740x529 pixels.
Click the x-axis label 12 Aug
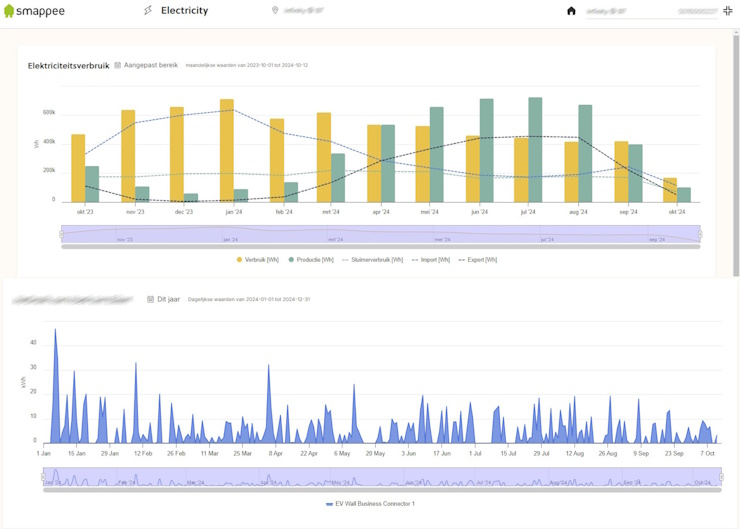(575, 453)
